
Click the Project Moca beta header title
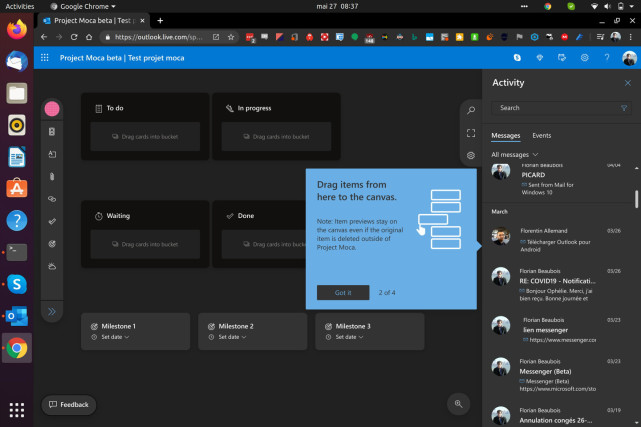(x=122, y=58)
